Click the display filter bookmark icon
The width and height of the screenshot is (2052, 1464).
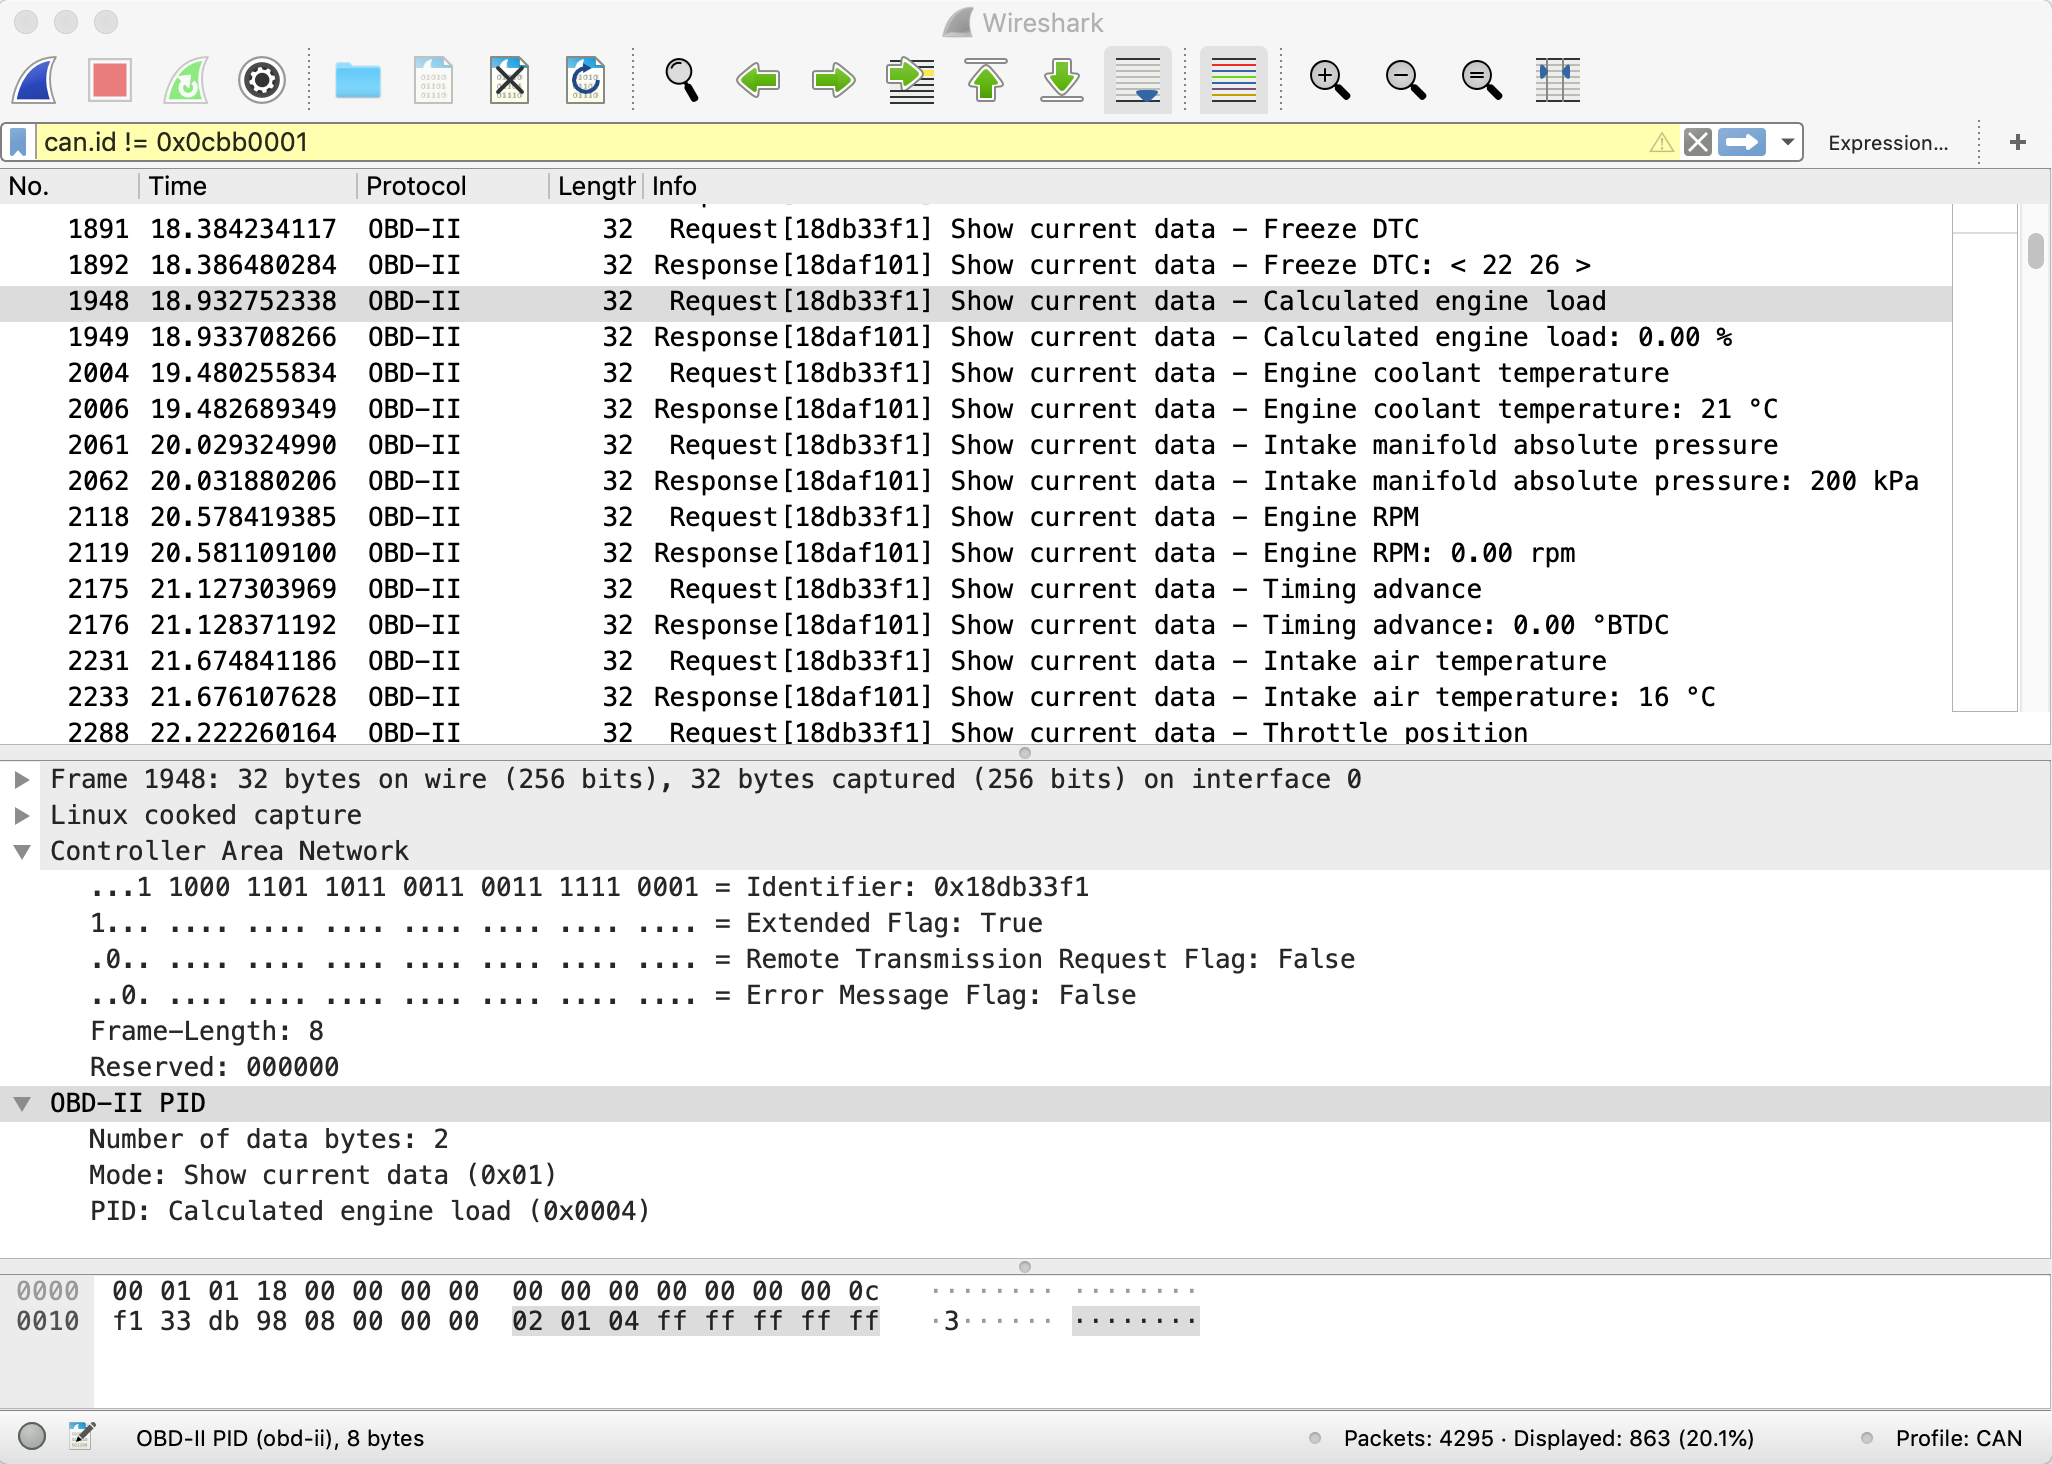tap(19, 144)
